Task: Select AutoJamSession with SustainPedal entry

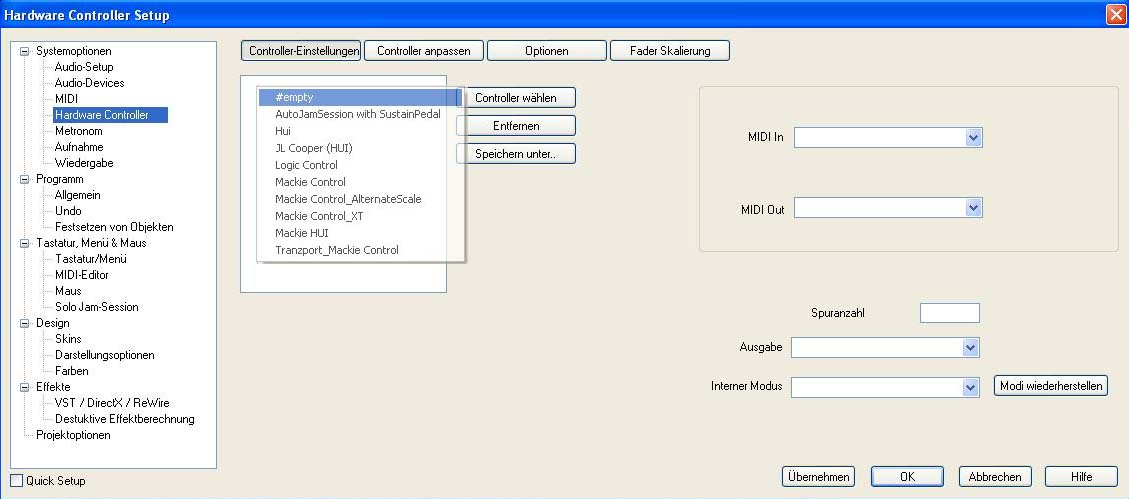Action: [360, 114]
